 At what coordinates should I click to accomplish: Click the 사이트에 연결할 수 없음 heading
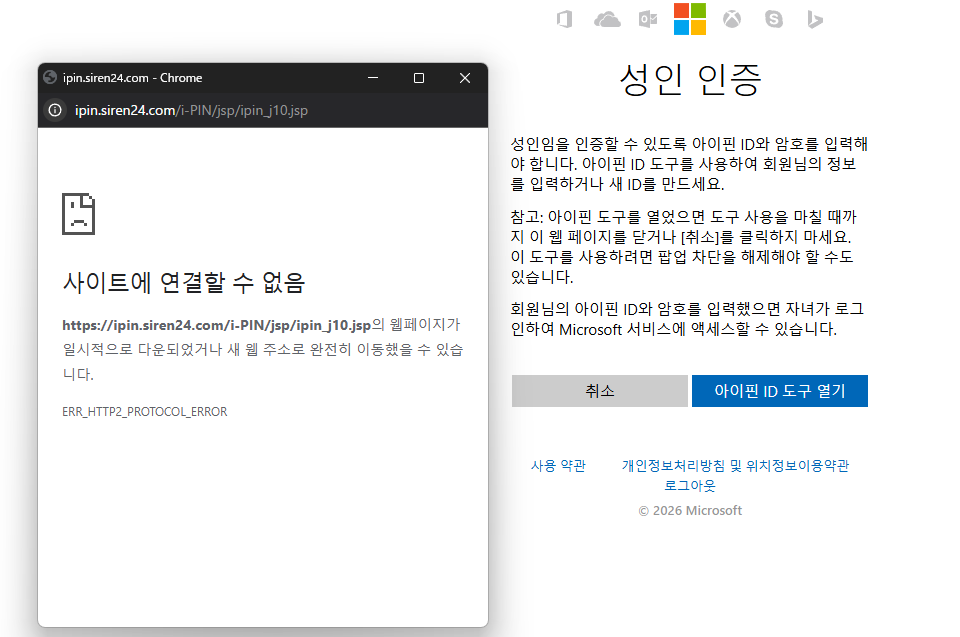tap(184, 282)
